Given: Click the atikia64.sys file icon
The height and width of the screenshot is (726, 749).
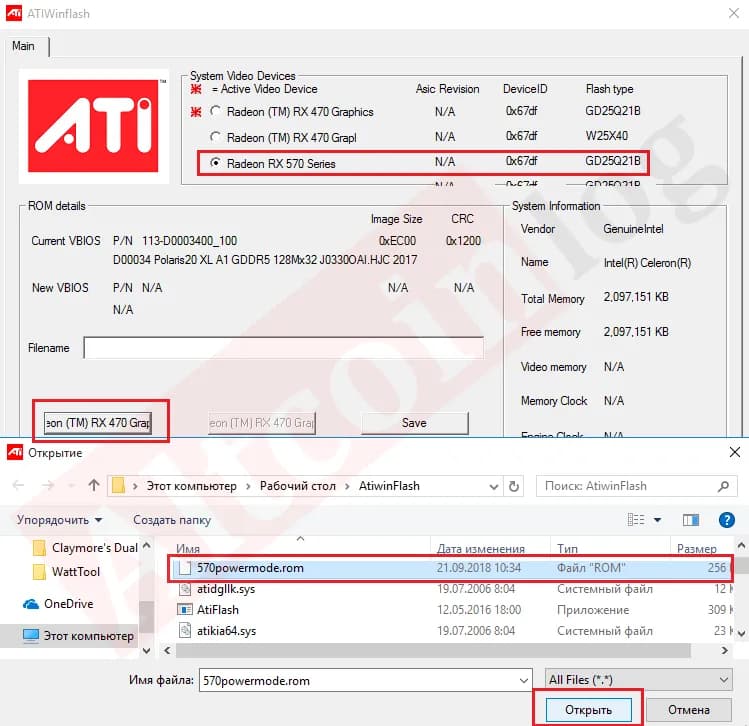Looking at the screenshot, I should (x=184, y=631).
